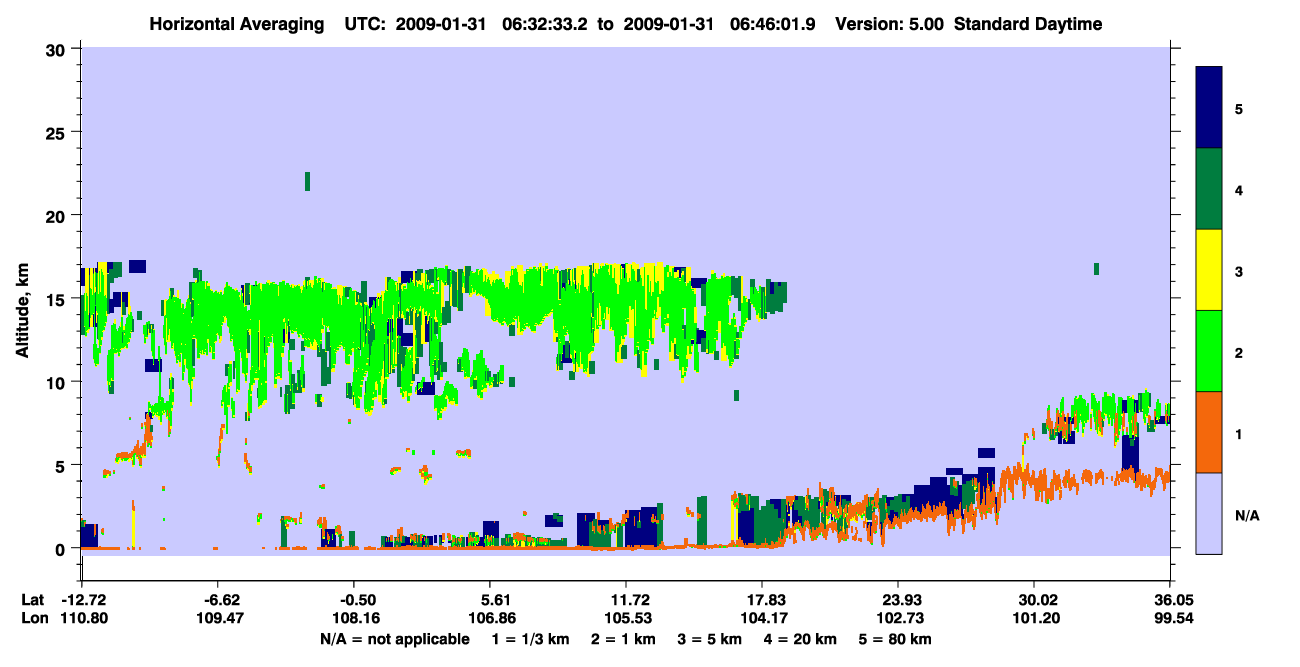The height and width of the screenshot is (667, 1300).
Task: Click the longitude value '105.53'
Action: tap(626, 618)
